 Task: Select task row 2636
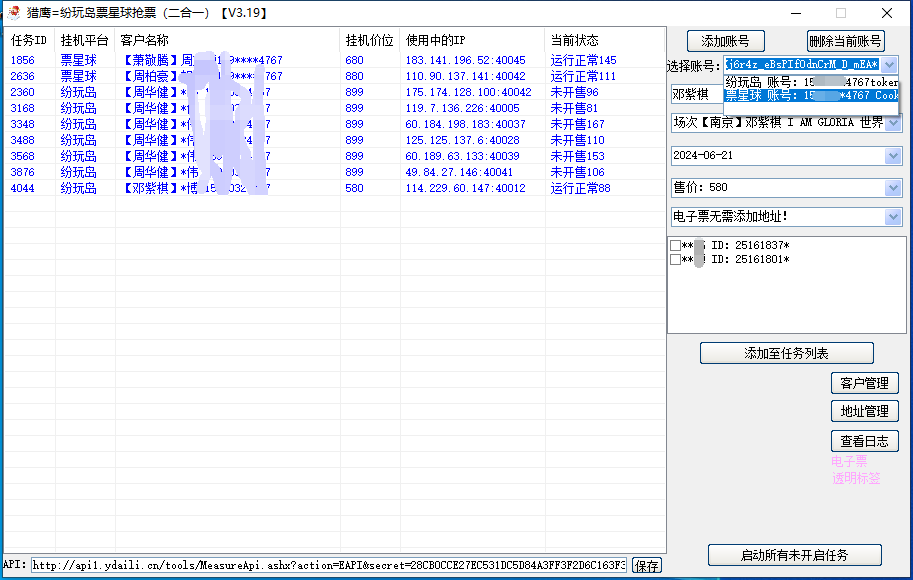tap(335, 76)
